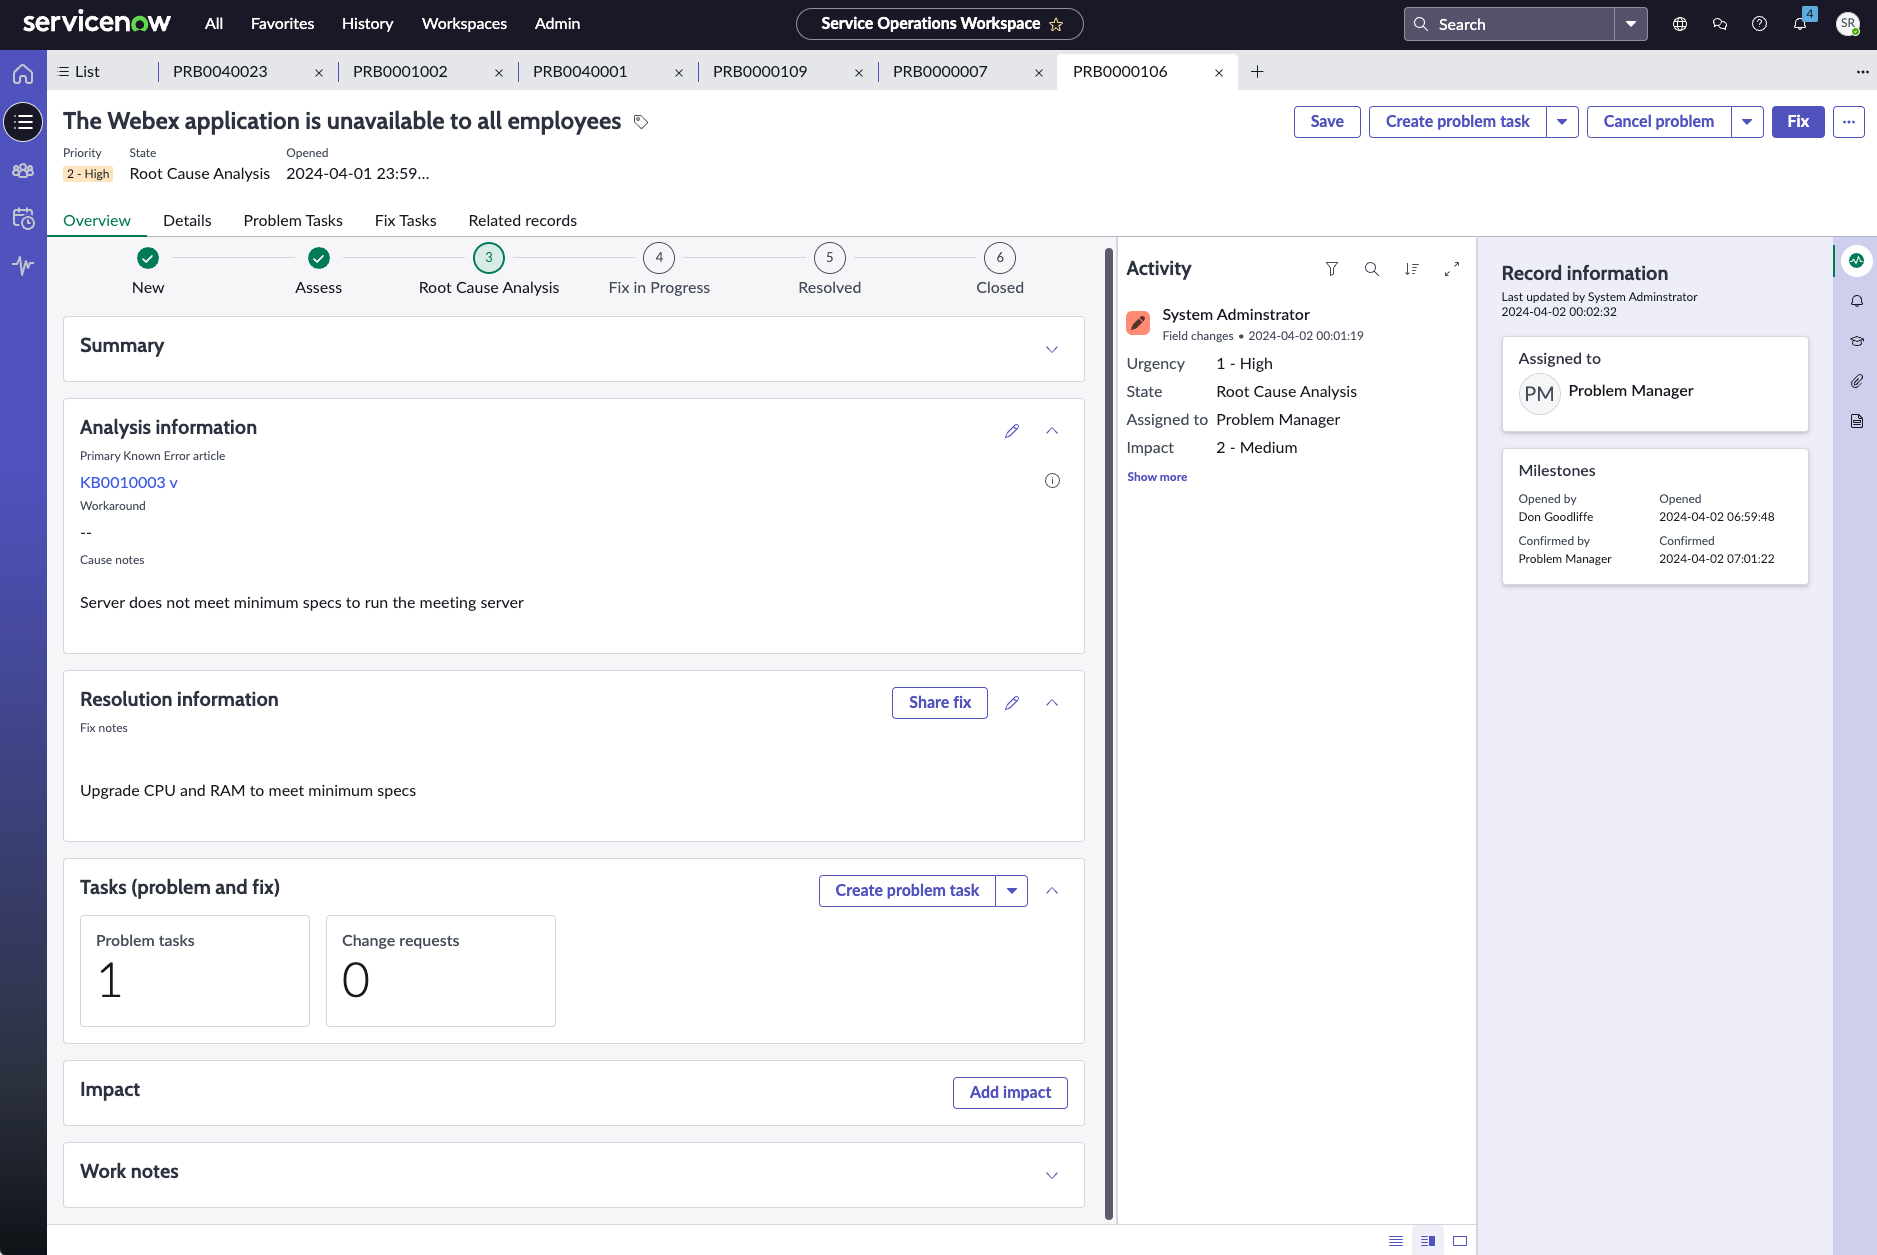Collapse the Tasks (problem and fix) section

pos(1052,891)
